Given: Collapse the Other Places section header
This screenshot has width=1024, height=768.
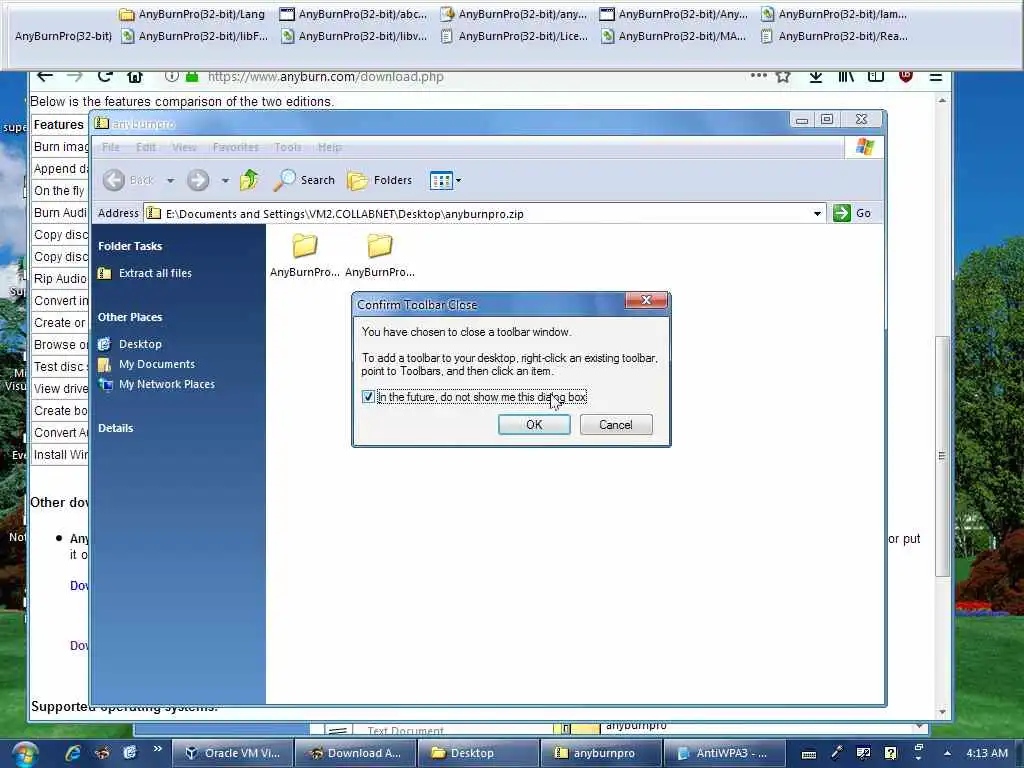Looking at the screenshot, I should (130, 317).
